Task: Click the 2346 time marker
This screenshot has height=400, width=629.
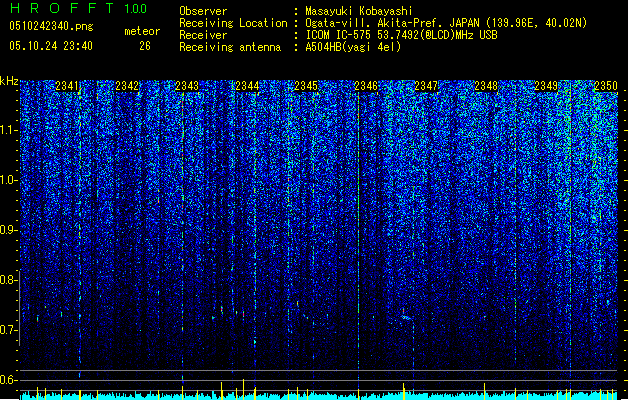Action: (x=366, y=86)
